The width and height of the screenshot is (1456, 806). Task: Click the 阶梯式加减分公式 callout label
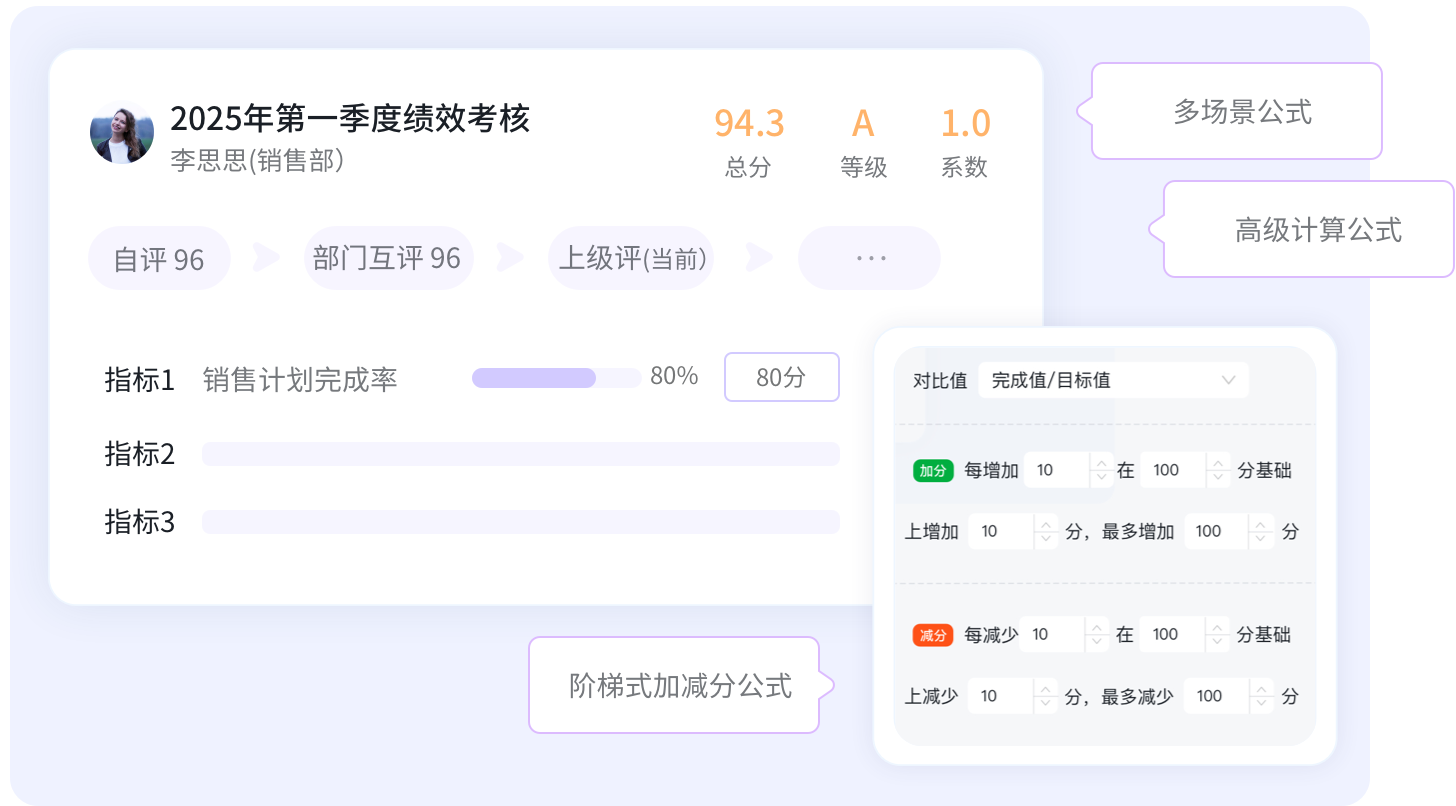point(680,686)
